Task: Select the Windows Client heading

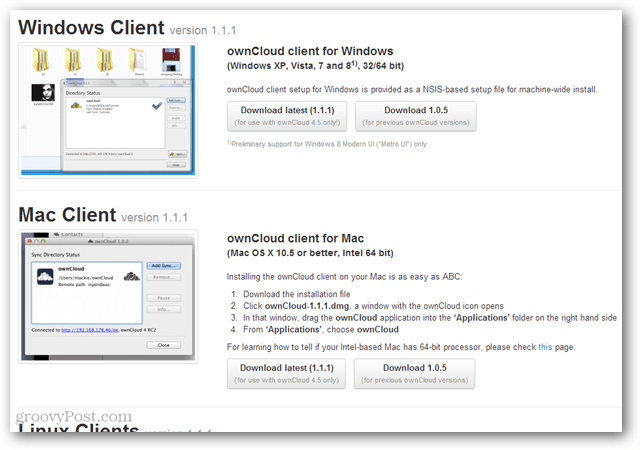Action: (91, 27)
